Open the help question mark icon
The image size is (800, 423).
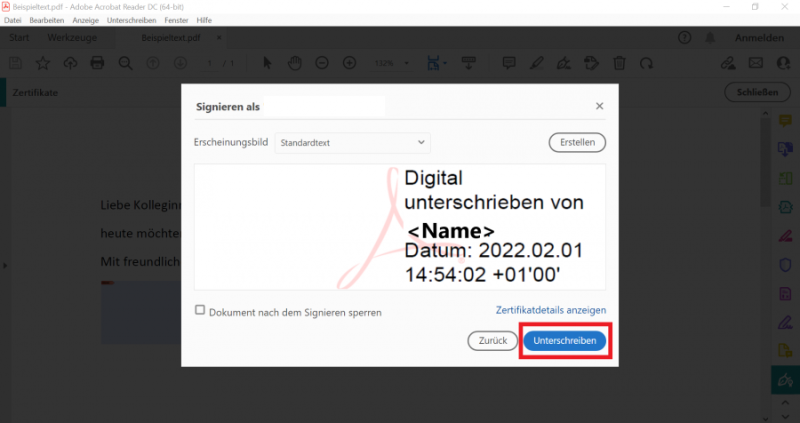[685, 38]
